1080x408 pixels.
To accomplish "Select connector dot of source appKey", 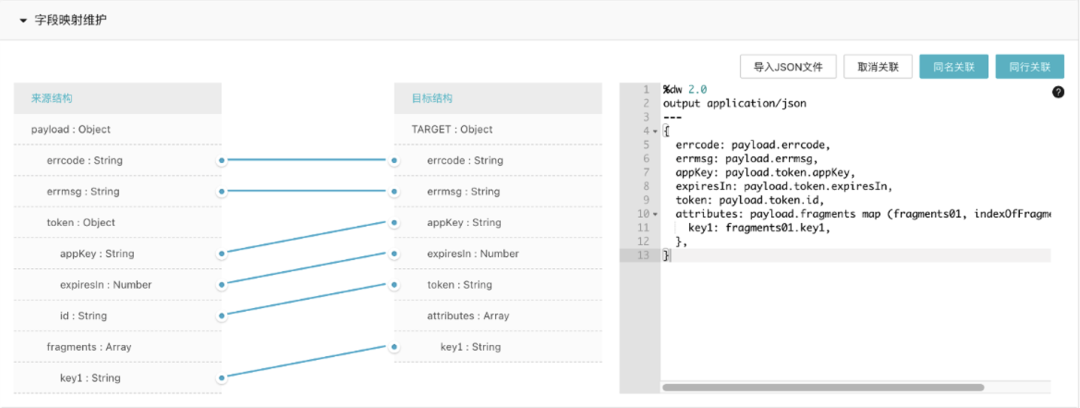I will pos(221,253).
